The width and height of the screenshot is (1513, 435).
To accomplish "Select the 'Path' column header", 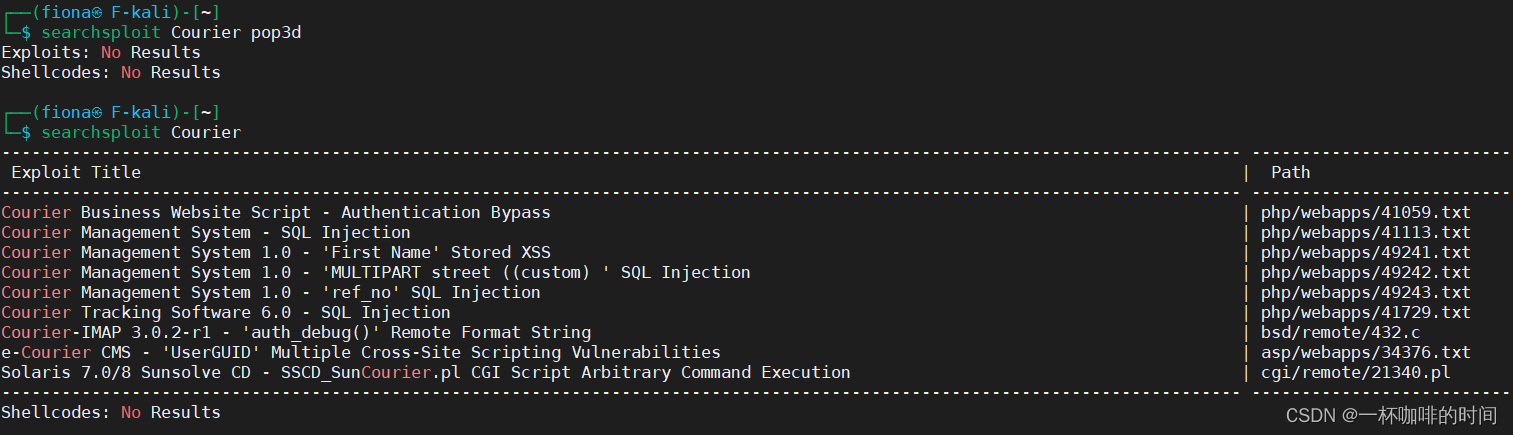I will click(1290, 172).
